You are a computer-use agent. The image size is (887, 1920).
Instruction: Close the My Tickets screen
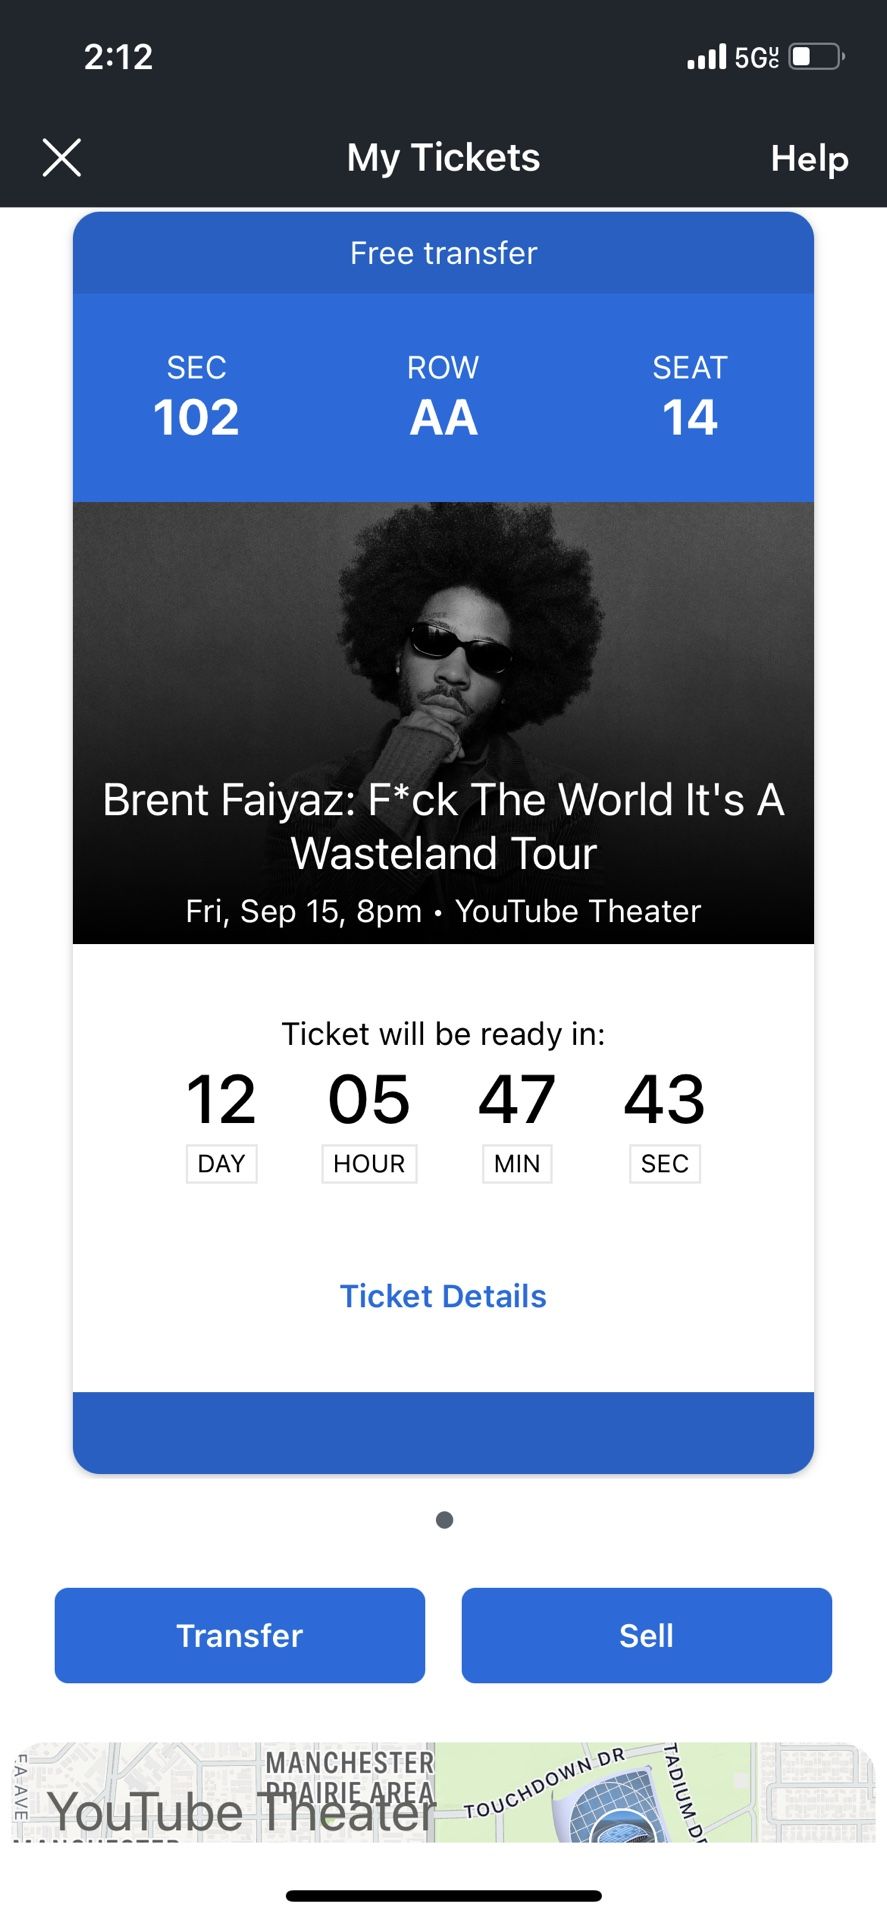(x=62, y=158)
